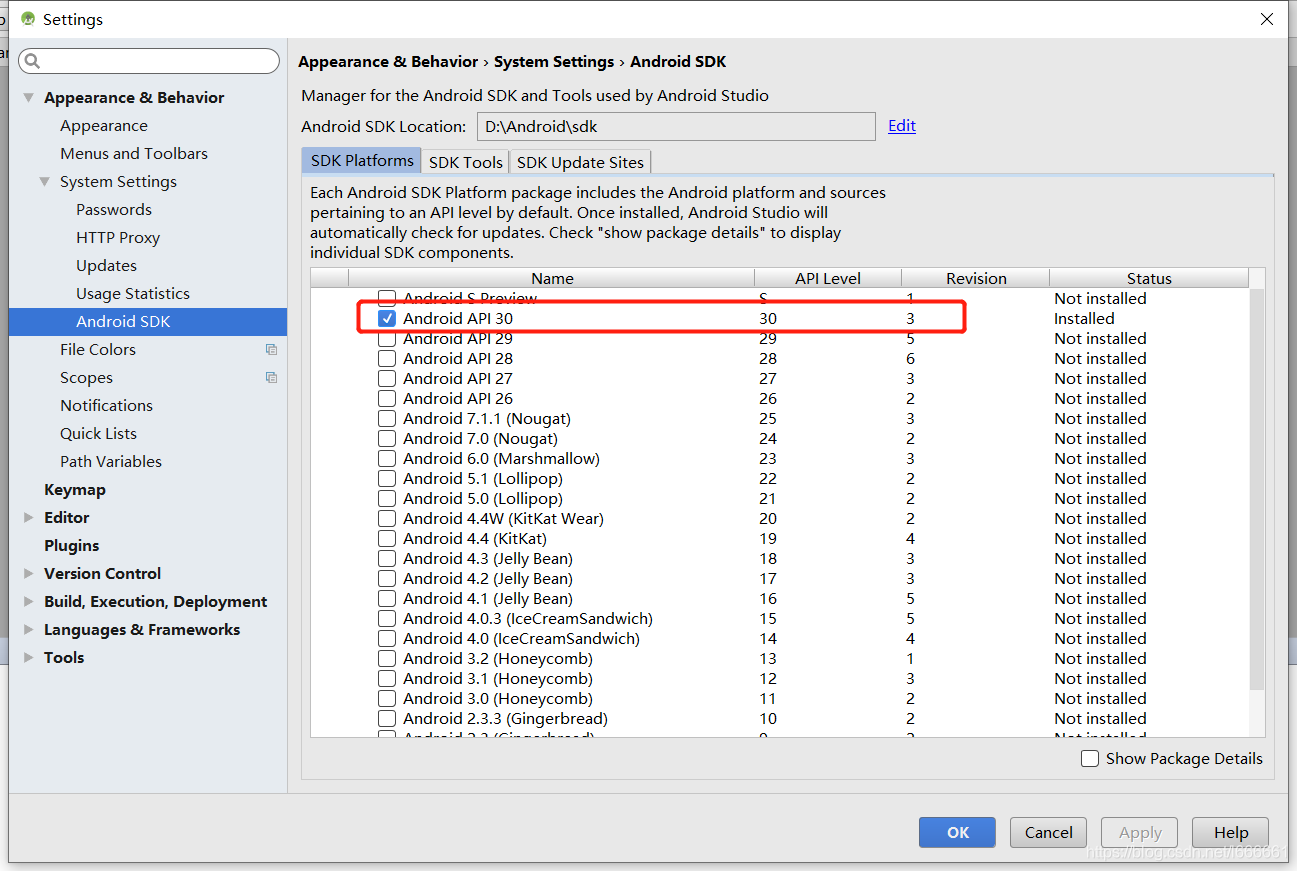Open the HTTP Proxy settings page
Viewport: 1297px width, 871px height.
[117, 237]
